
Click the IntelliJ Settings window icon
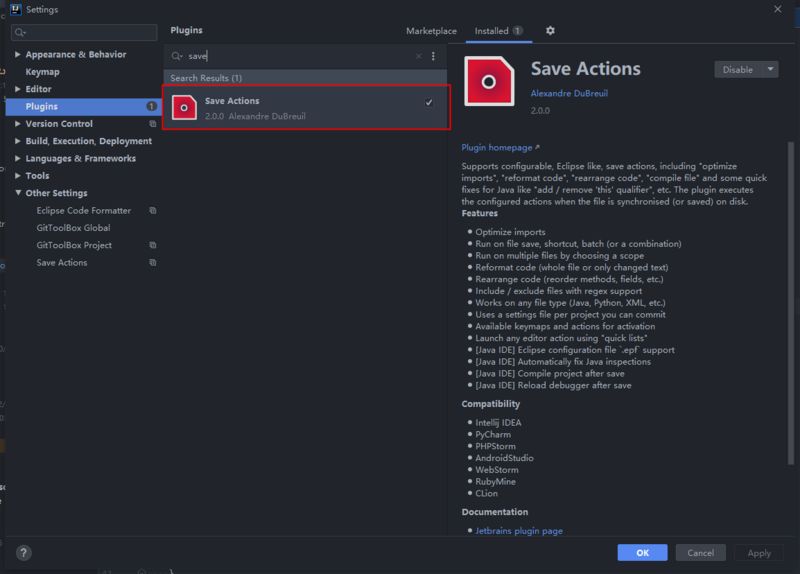point(16,9)
